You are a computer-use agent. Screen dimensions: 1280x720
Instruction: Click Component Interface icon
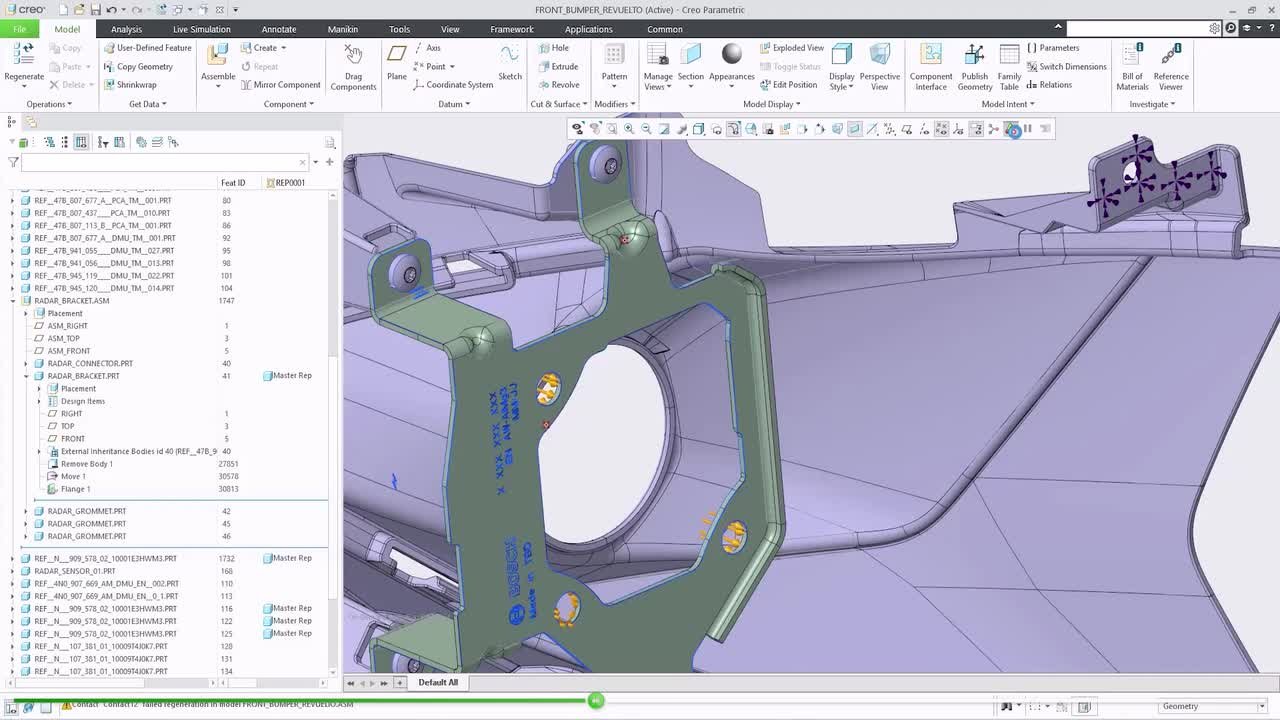tap(931, 56)
